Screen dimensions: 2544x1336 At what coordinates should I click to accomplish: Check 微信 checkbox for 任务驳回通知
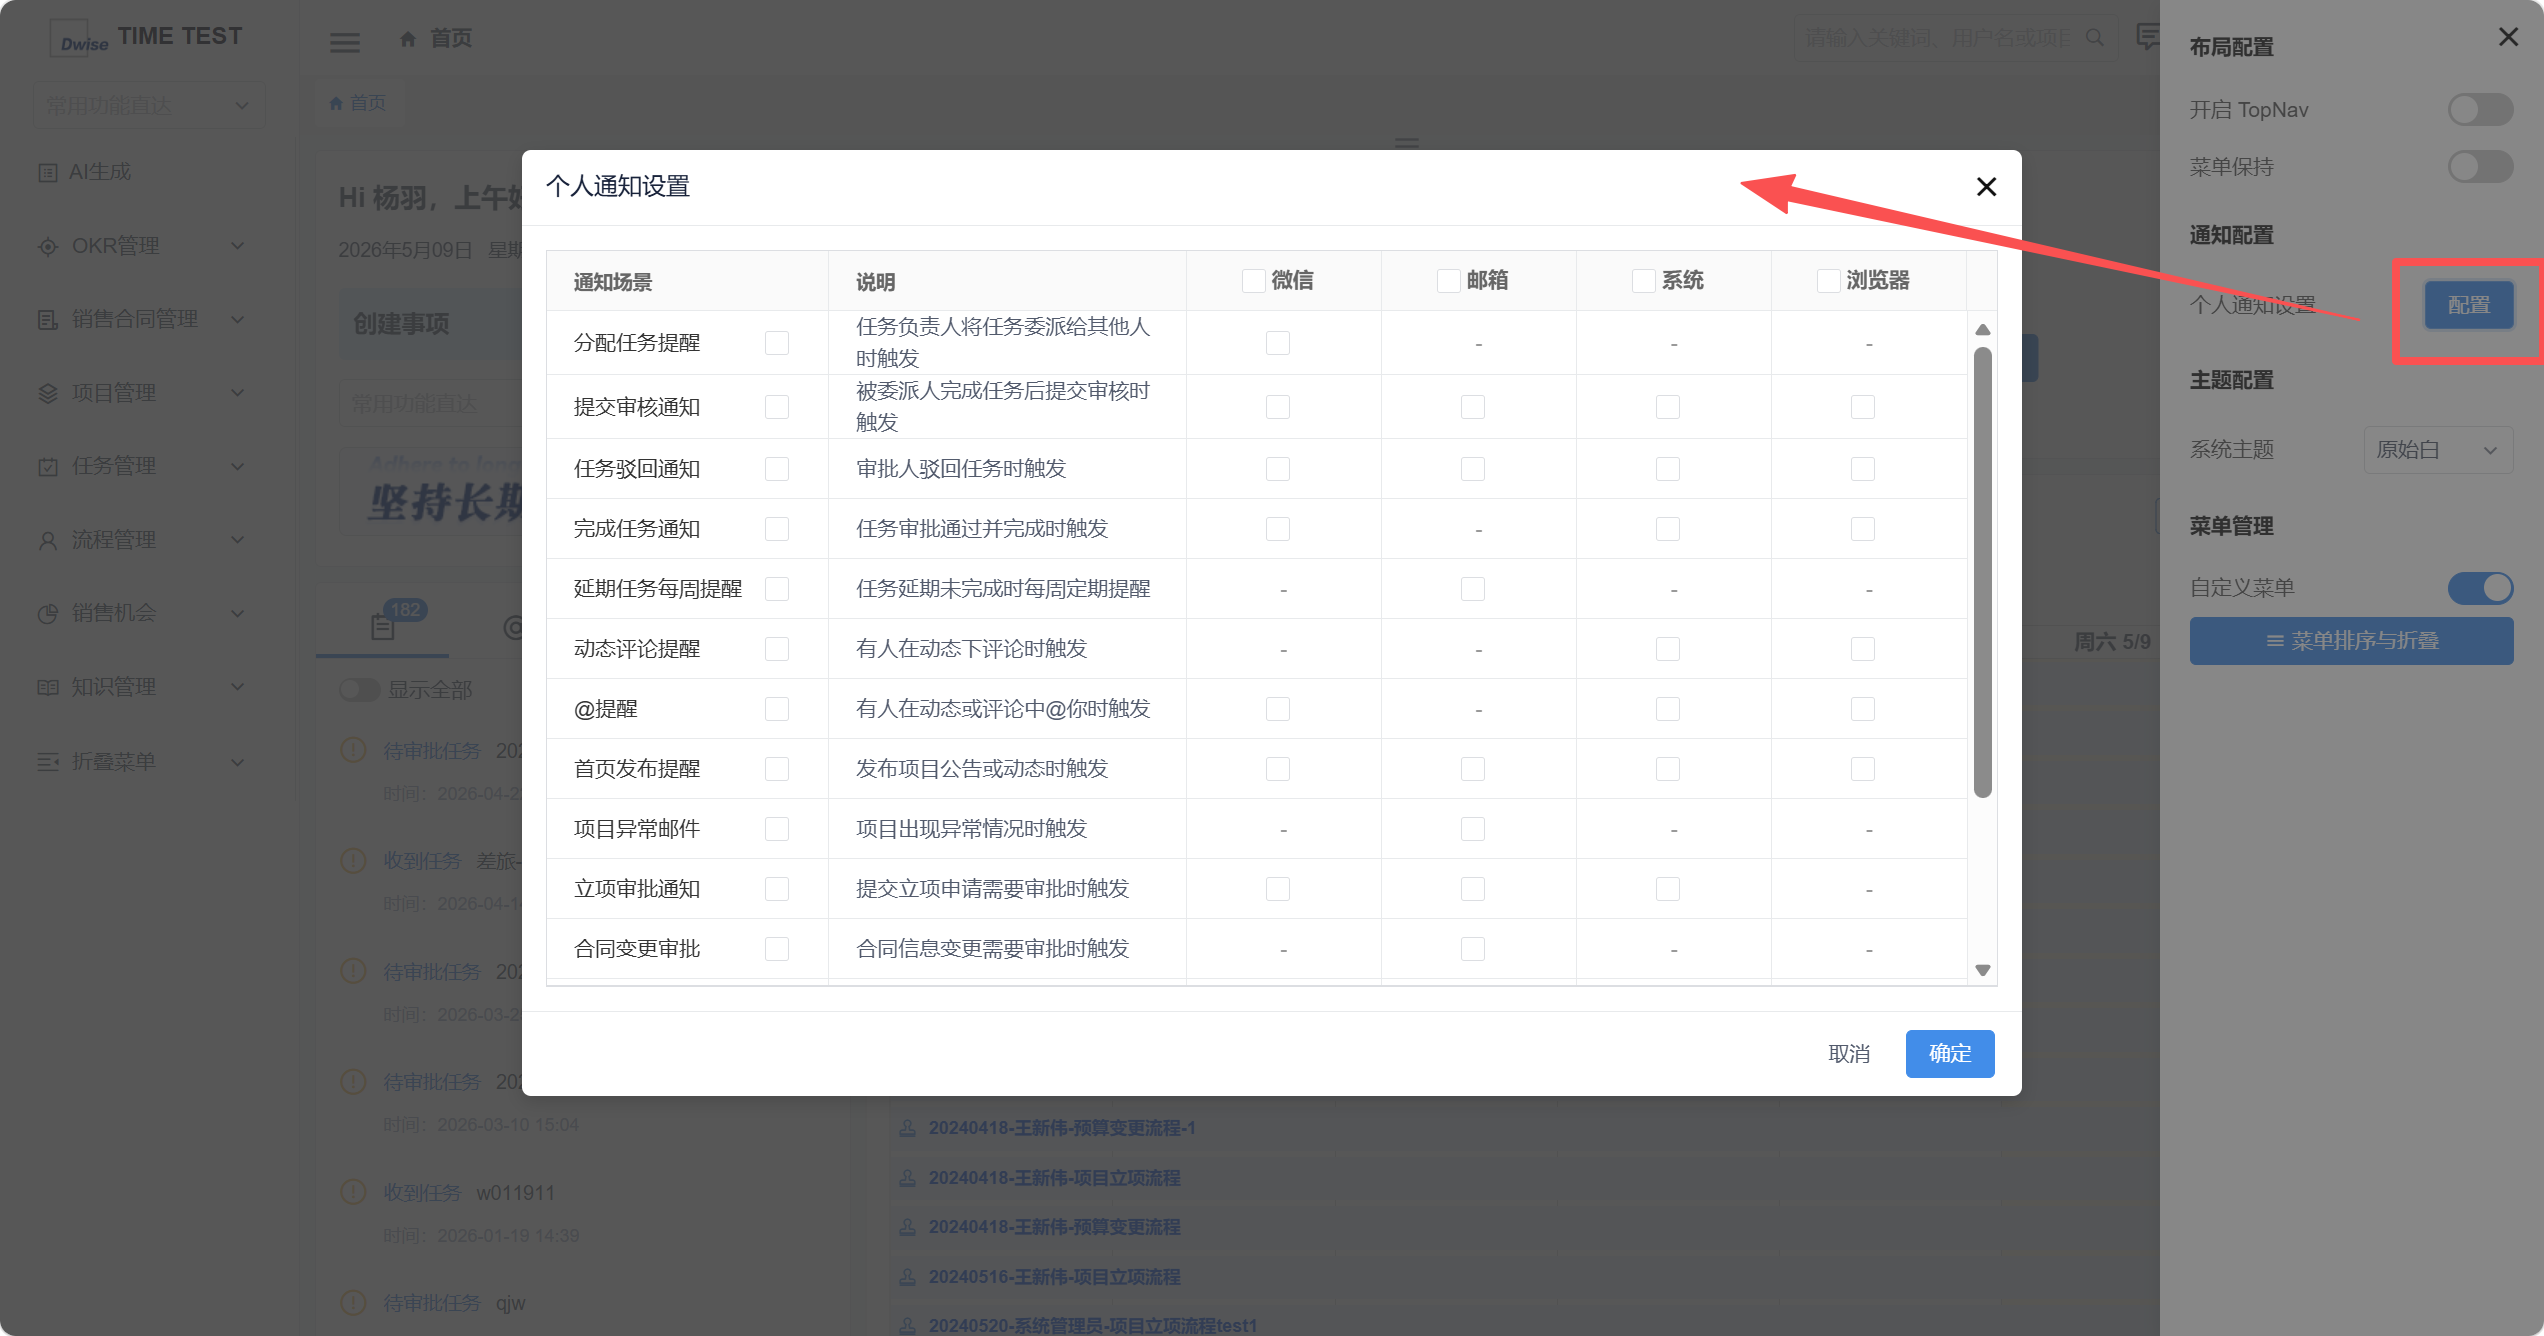pos(1278,469)
